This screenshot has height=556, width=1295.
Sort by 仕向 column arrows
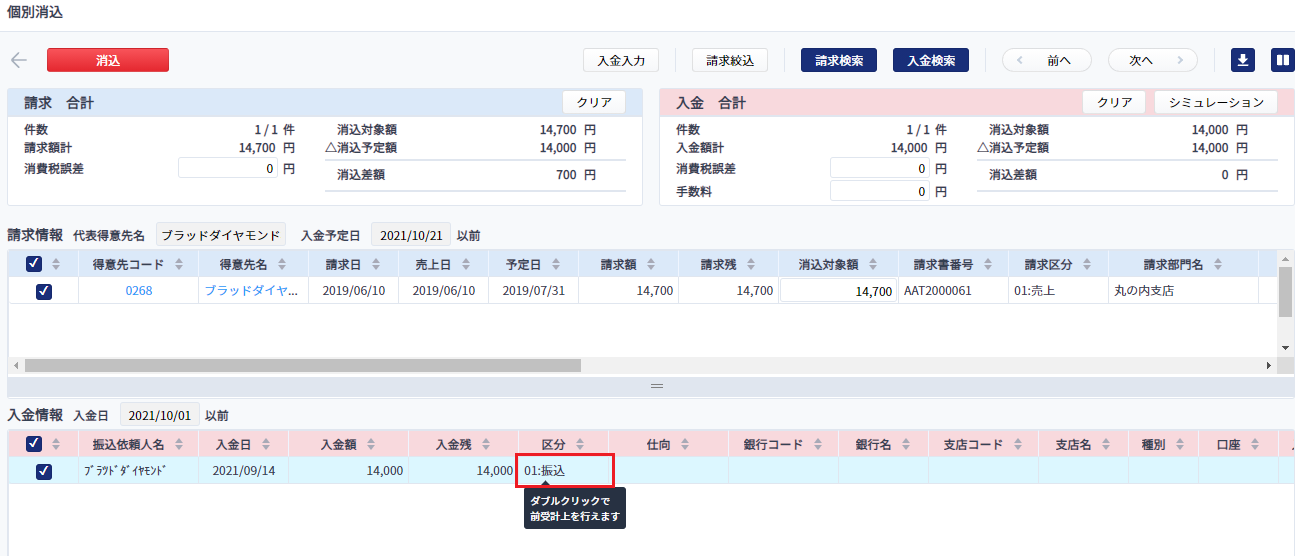(685, 444)
